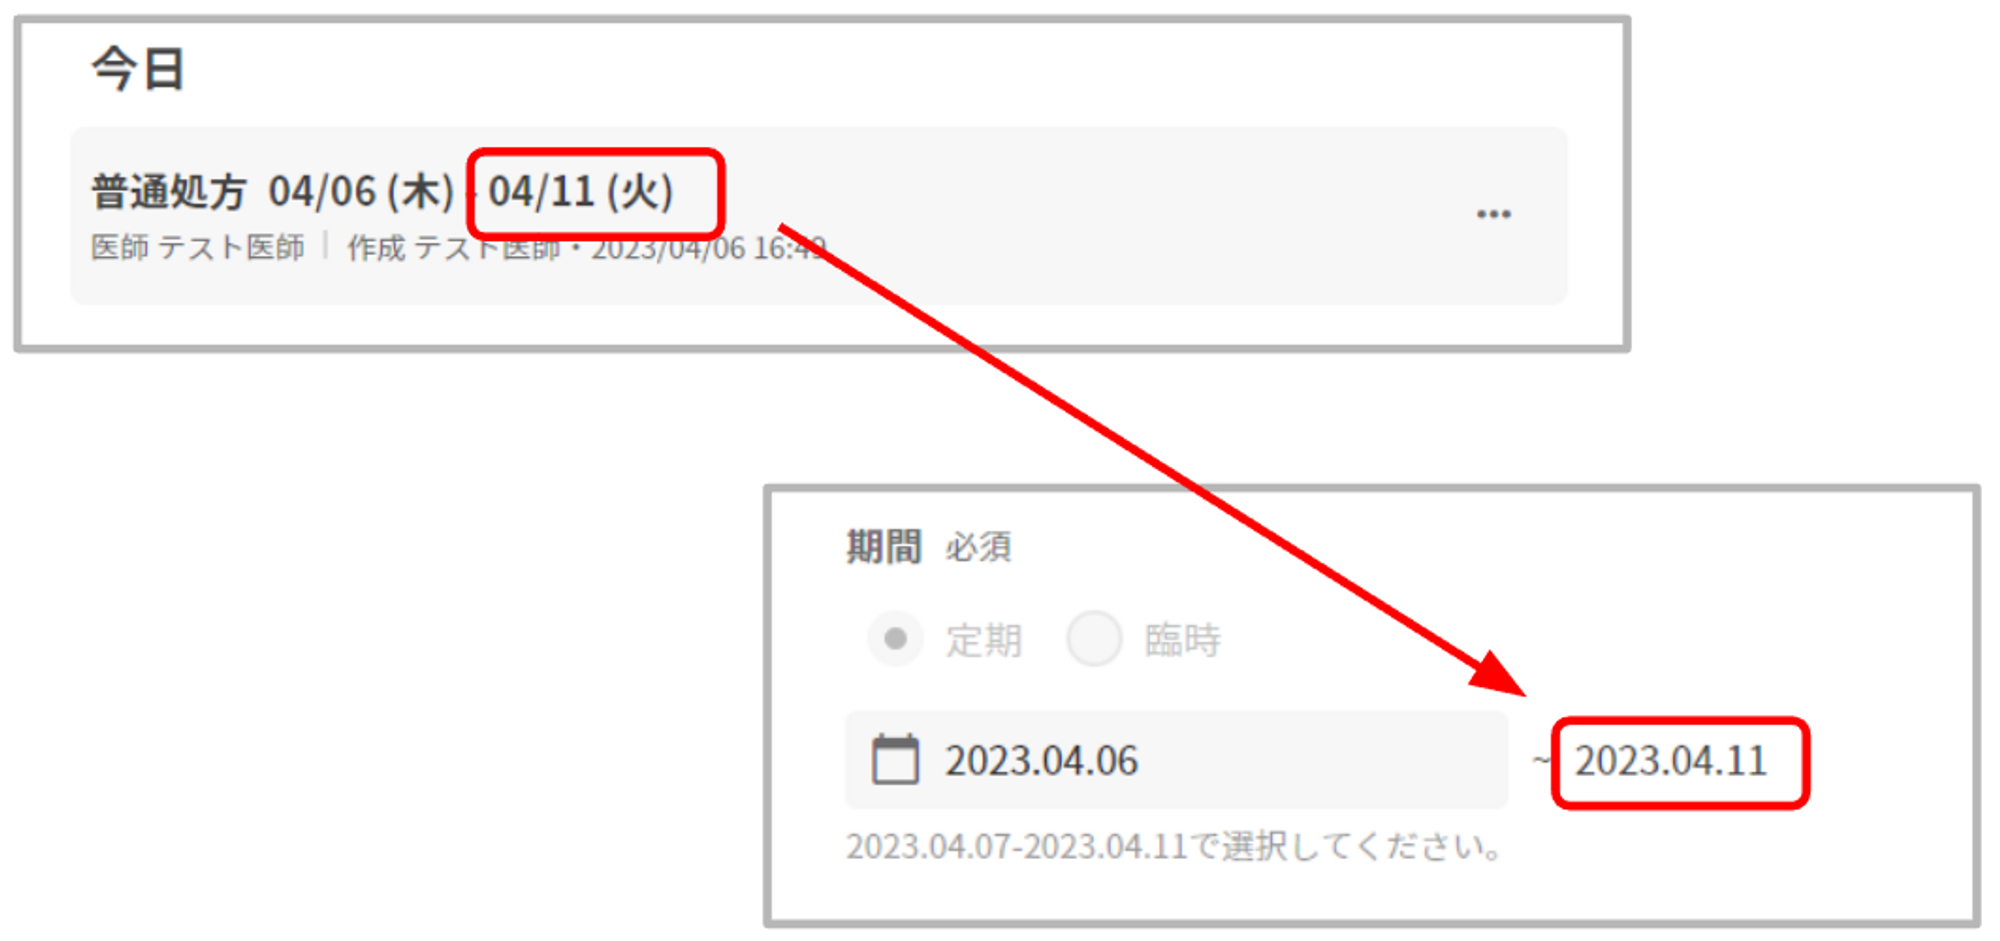Viewport: 2000px width, 941px height.
Task: Click the tilde separator between dates
Action: click(x=1541, y=761)
